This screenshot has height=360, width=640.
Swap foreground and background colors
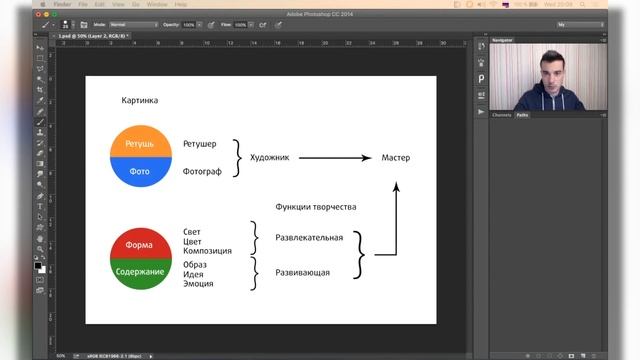pyautogui.click(x=43, y=258)
